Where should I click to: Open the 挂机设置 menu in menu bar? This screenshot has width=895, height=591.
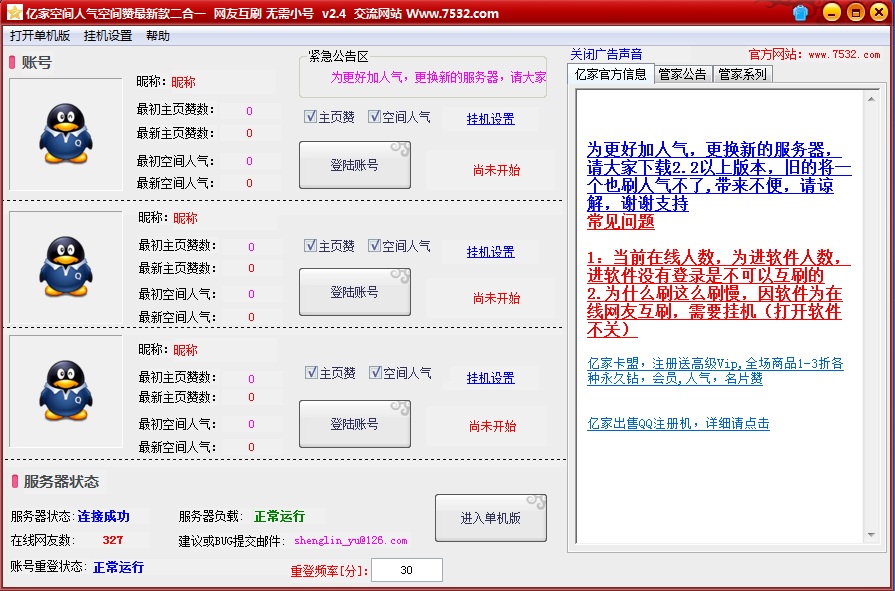tap(108, 36)
